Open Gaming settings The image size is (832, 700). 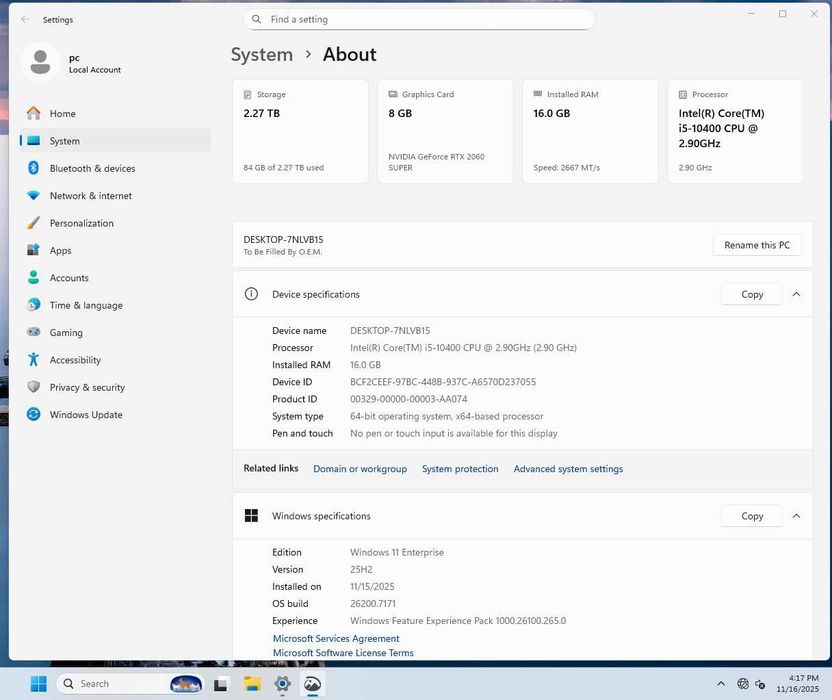[x=115, y=333]
